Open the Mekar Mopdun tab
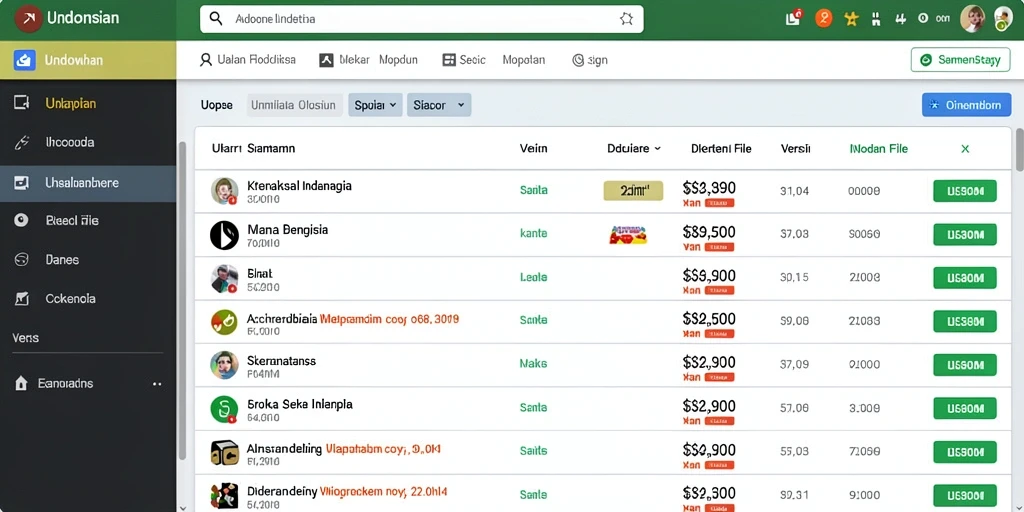Viewport: 1024px width, 512px height. click(369, 60)
